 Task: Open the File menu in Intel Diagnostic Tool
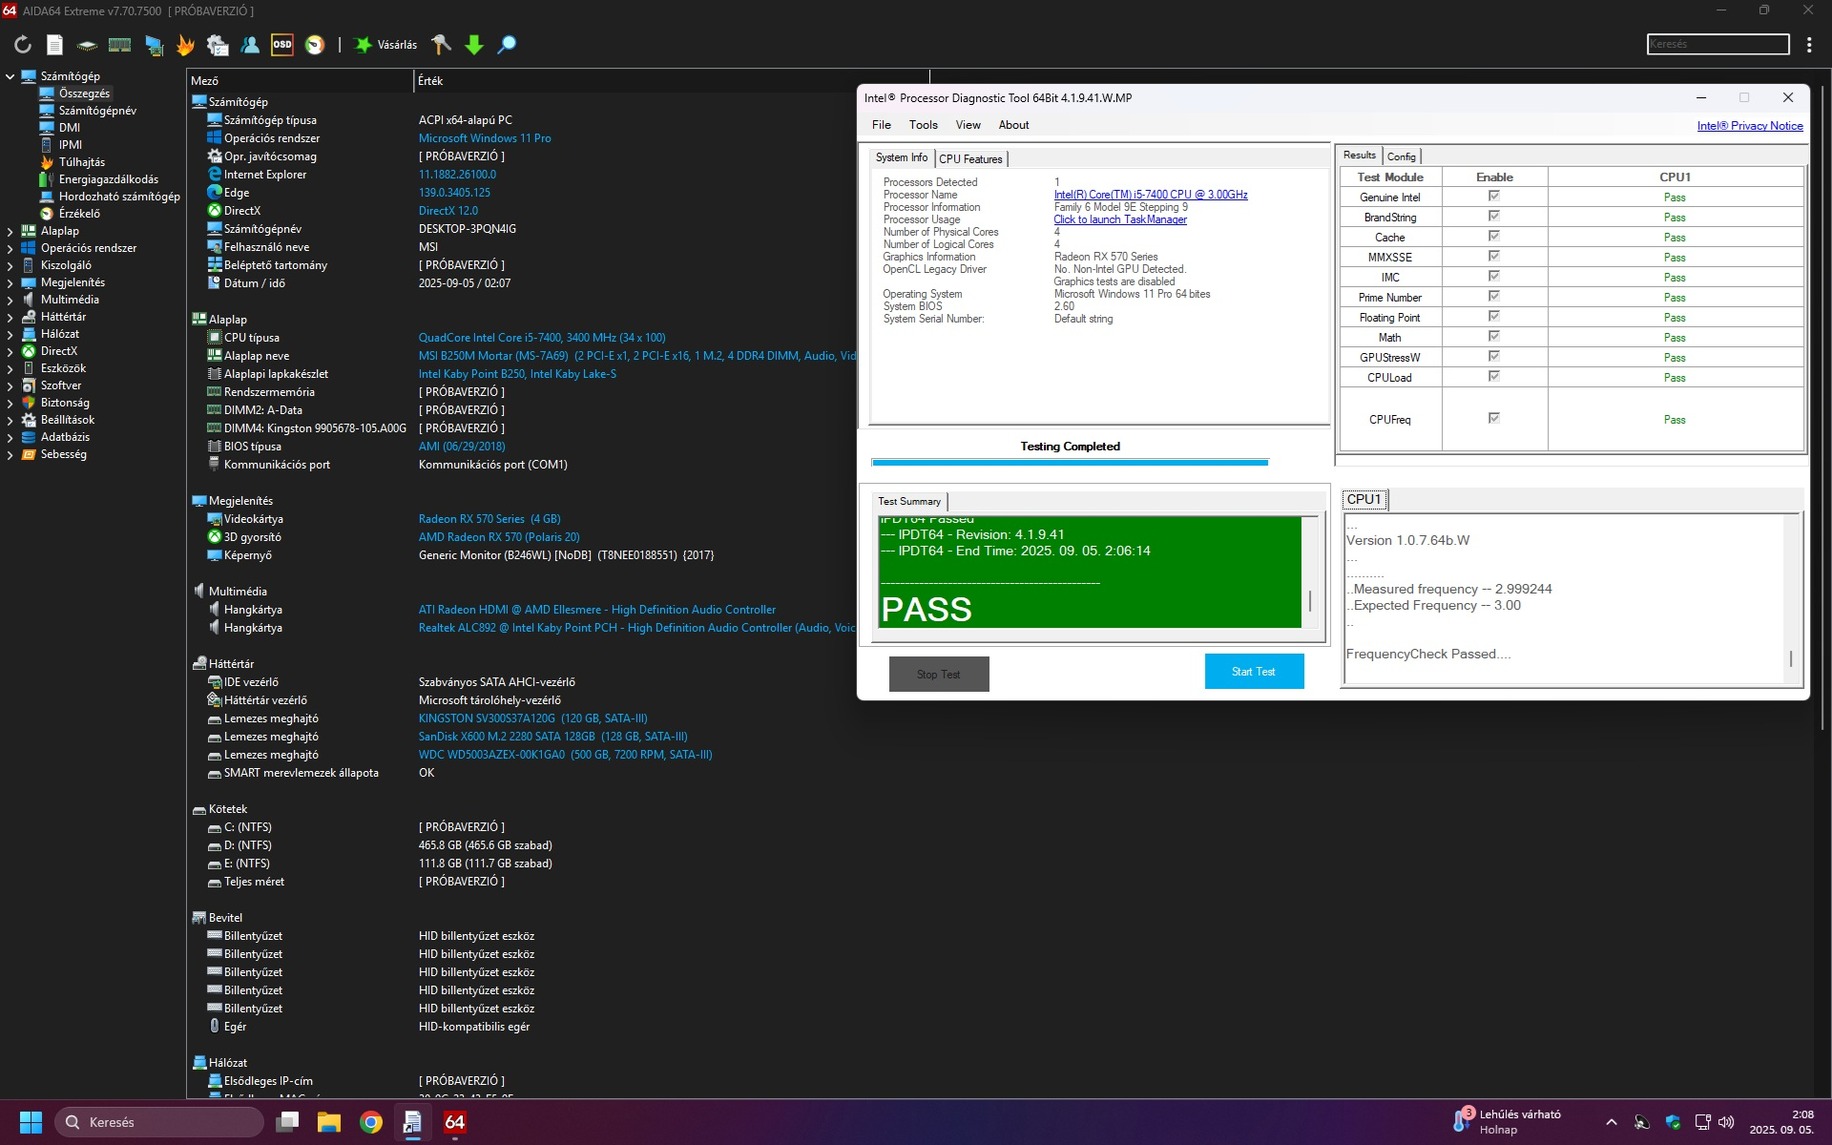[881, 125]
